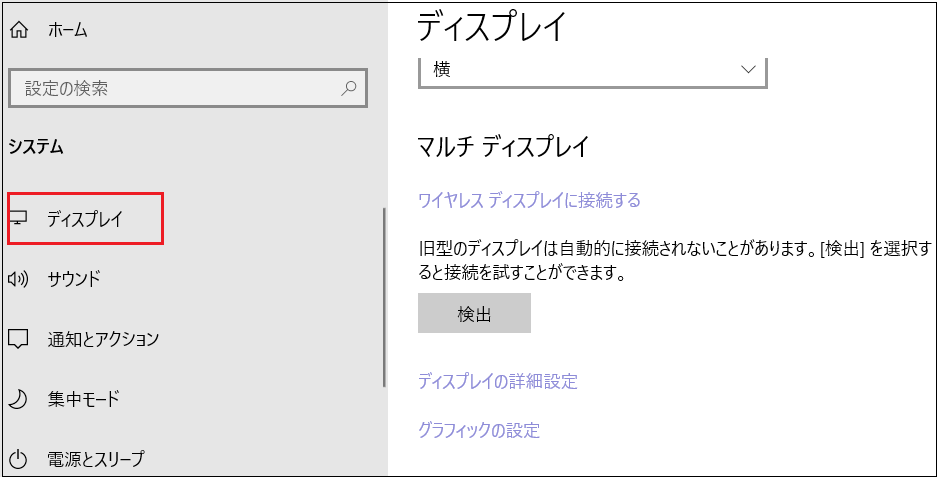
Task: Click into the 設定の検索 field
Action: pyautogui.click(x=170, y=88)
